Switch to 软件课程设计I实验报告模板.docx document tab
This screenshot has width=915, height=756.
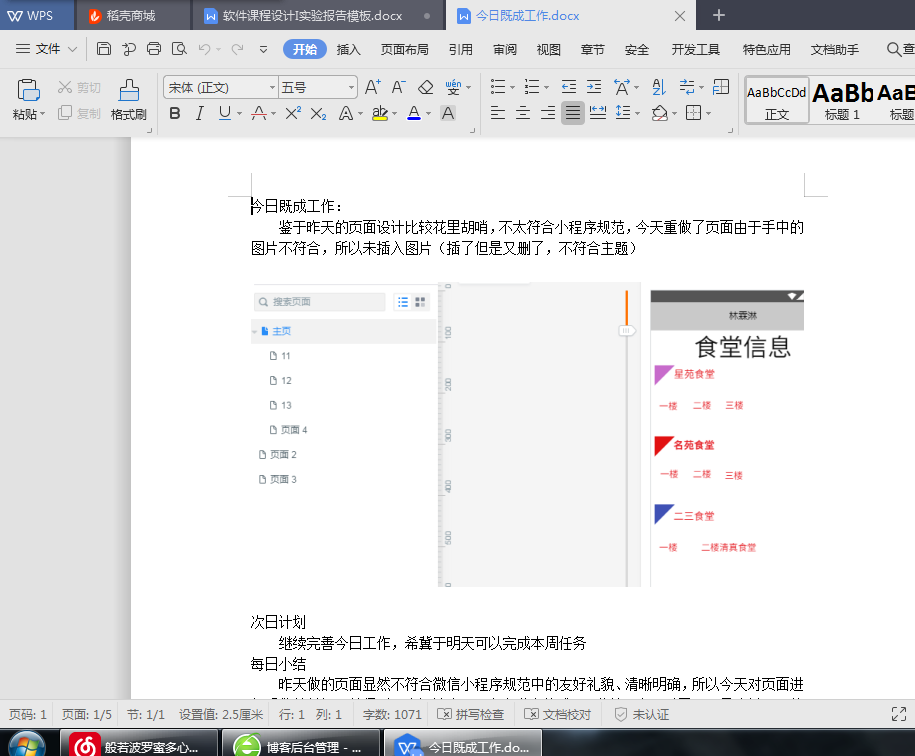(311, 16)
